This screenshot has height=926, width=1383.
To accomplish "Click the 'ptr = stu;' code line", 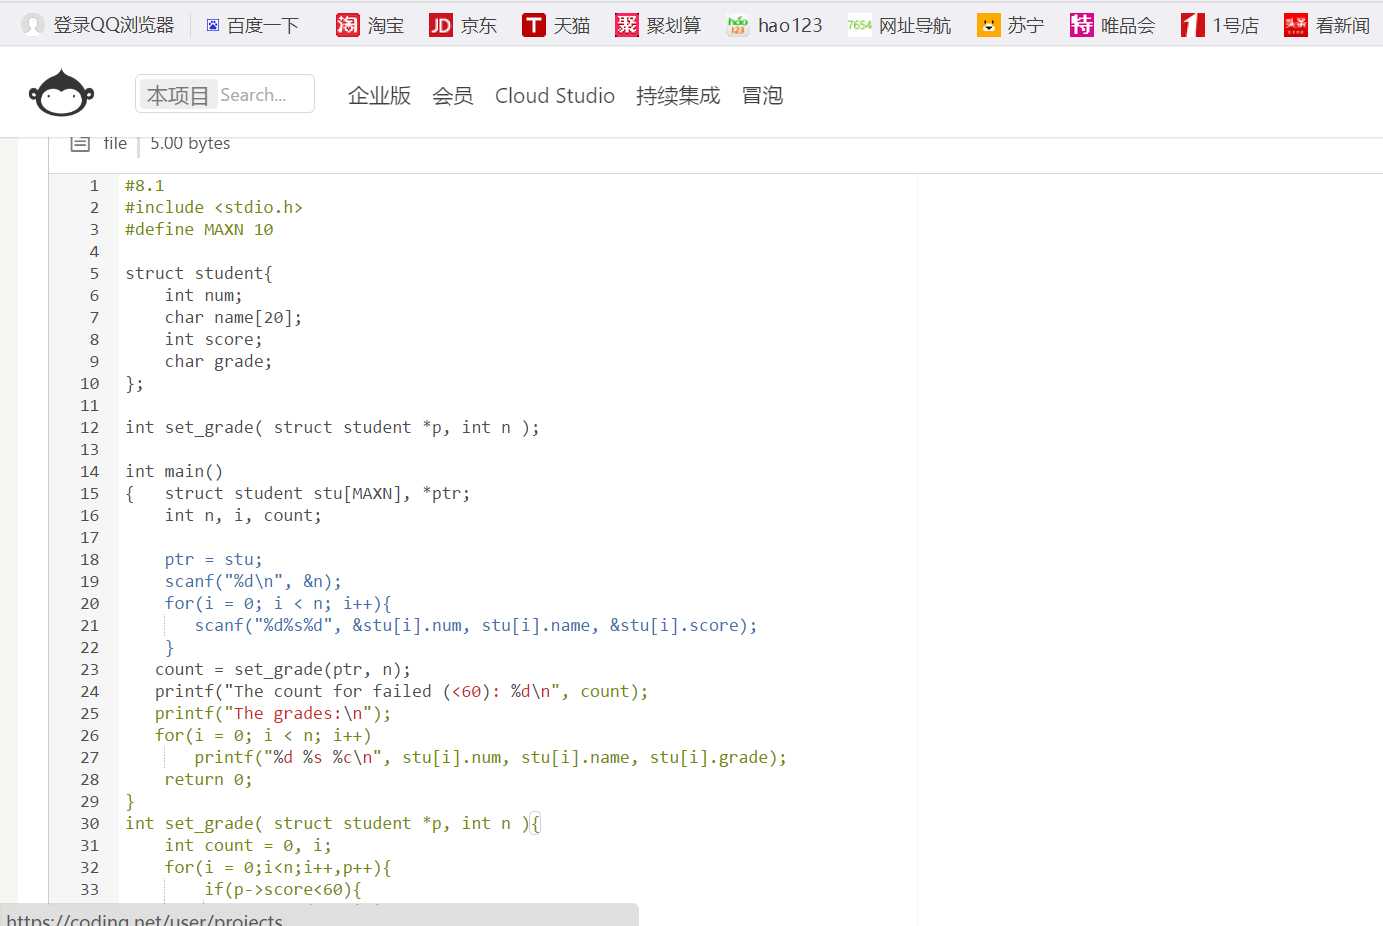I will tap(213, 559).
